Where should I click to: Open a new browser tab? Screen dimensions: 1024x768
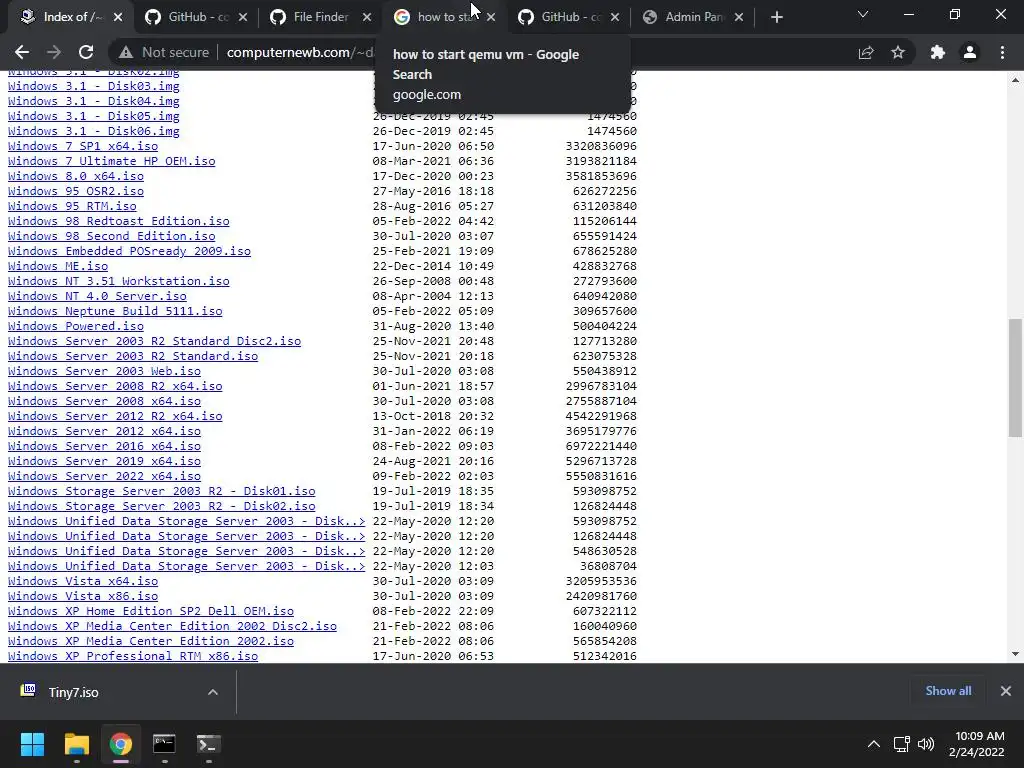pos(776,17)
